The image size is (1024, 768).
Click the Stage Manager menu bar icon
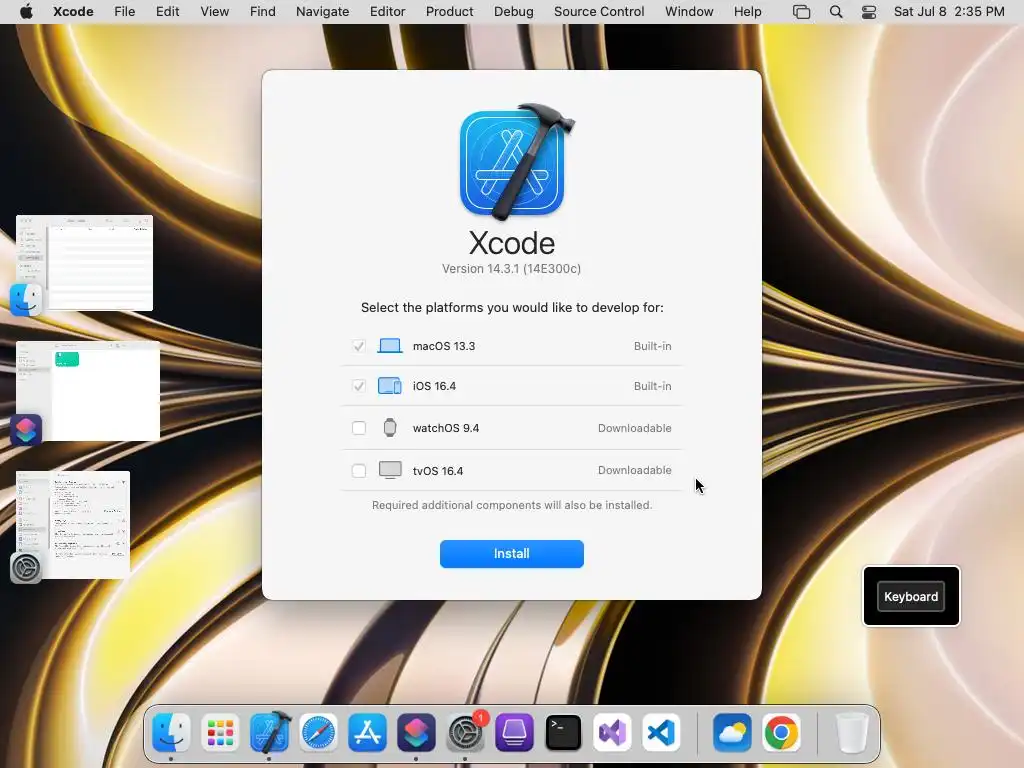click(801, 11)
